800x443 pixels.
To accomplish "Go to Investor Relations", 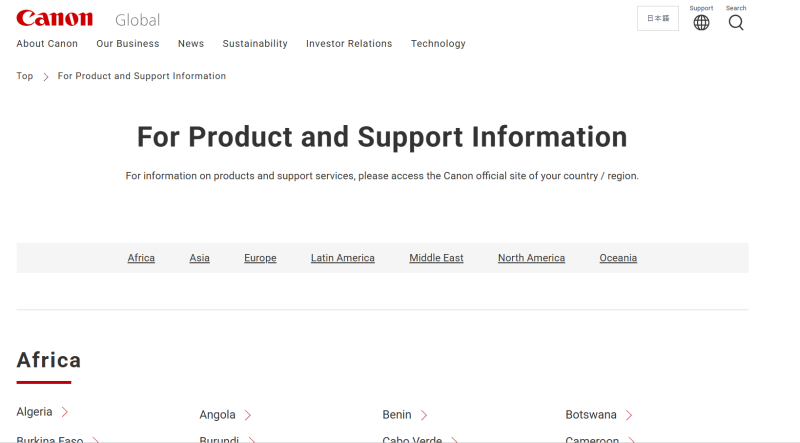I will pyautogui.click(x=349, y=44).
